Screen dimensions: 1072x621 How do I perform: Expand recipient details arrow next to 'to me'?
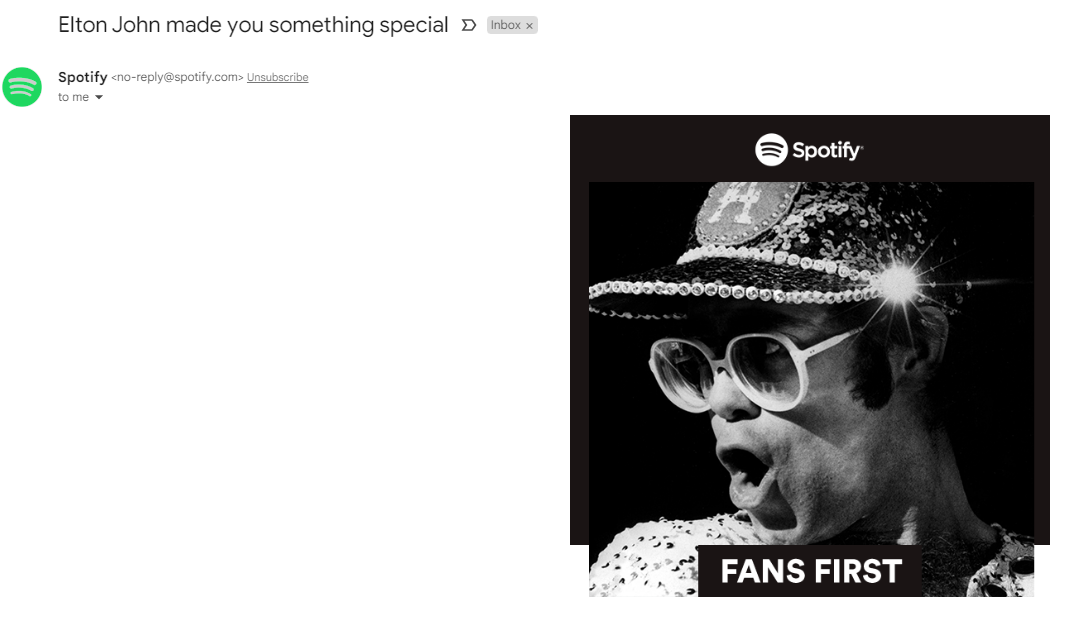tap(99, 97)
